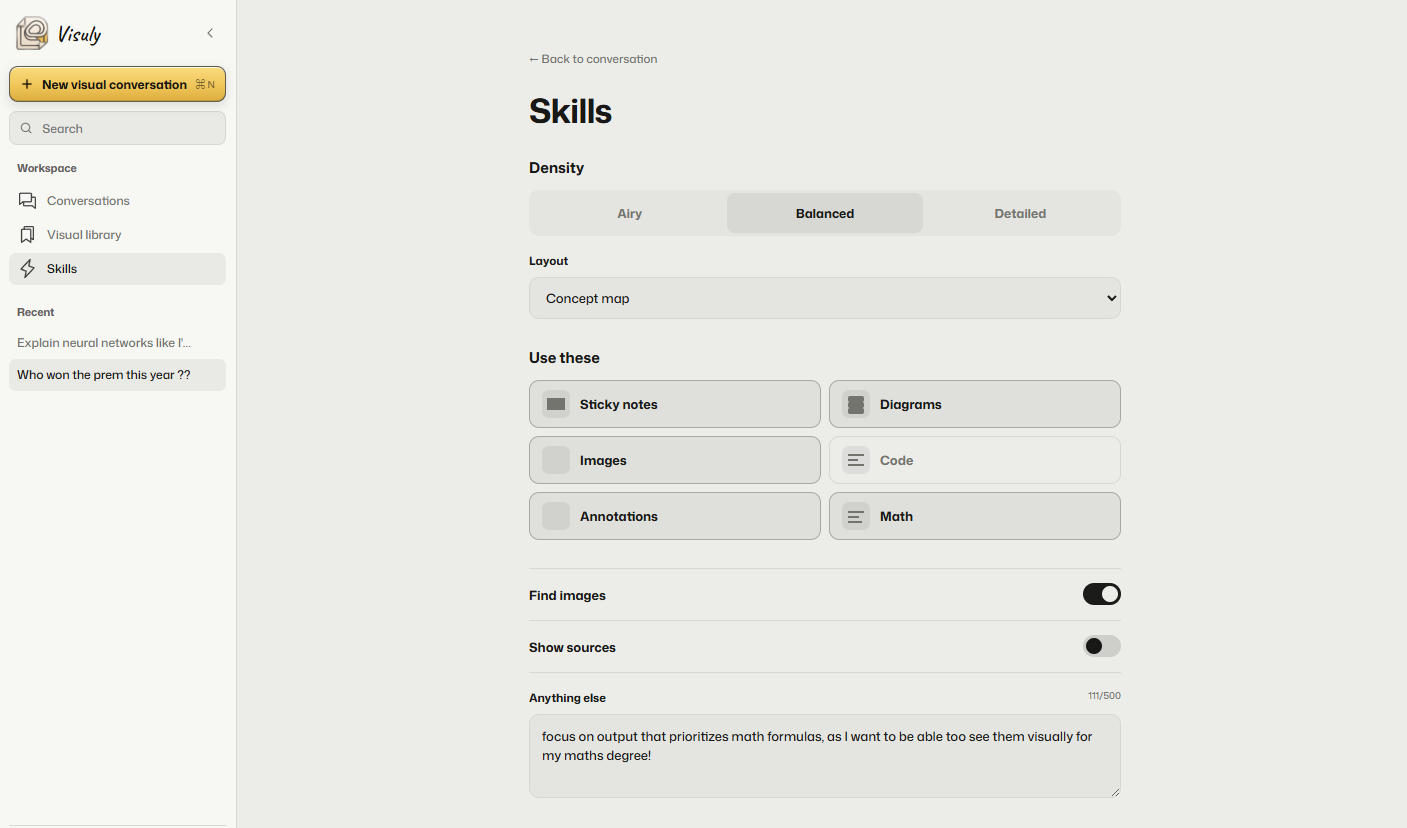Click the Skills page heading
Image resolution: width=1407 pixels, height=828 pixels.
point(570,111)
